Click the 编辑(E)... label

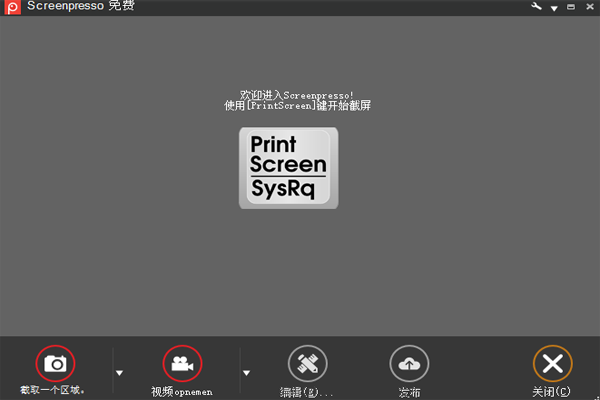[x=307, y=391]
